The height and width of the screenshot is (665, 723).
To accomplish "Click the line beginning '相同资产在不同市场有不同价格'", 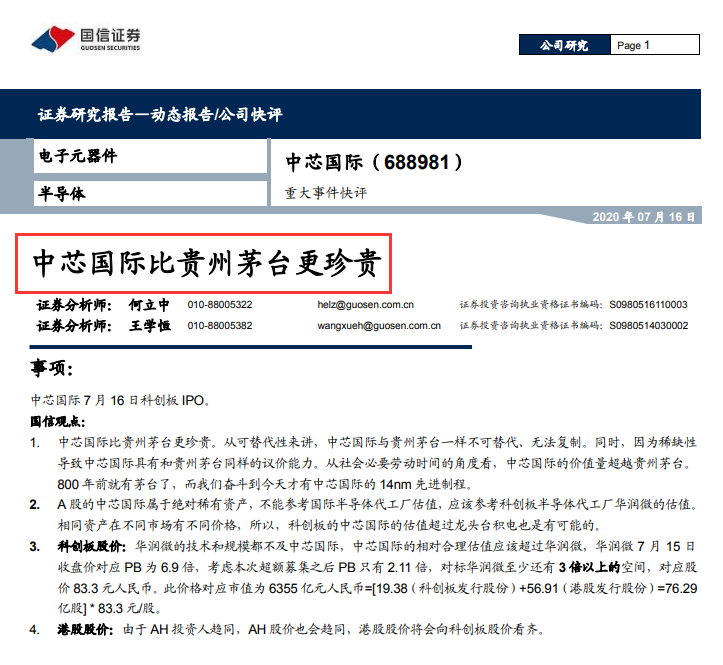I will 330,525.
